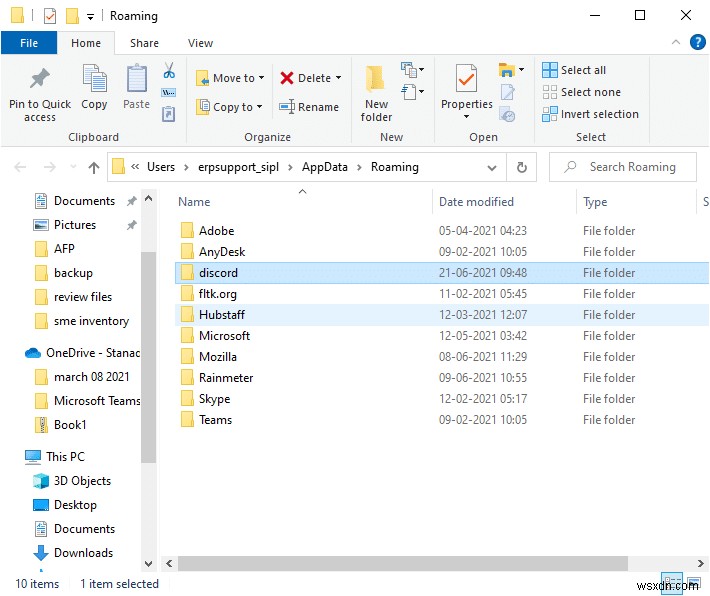This screenshot has width=710, height=596.
Task: Click the Edit icon in Open group
Action: 508,92
